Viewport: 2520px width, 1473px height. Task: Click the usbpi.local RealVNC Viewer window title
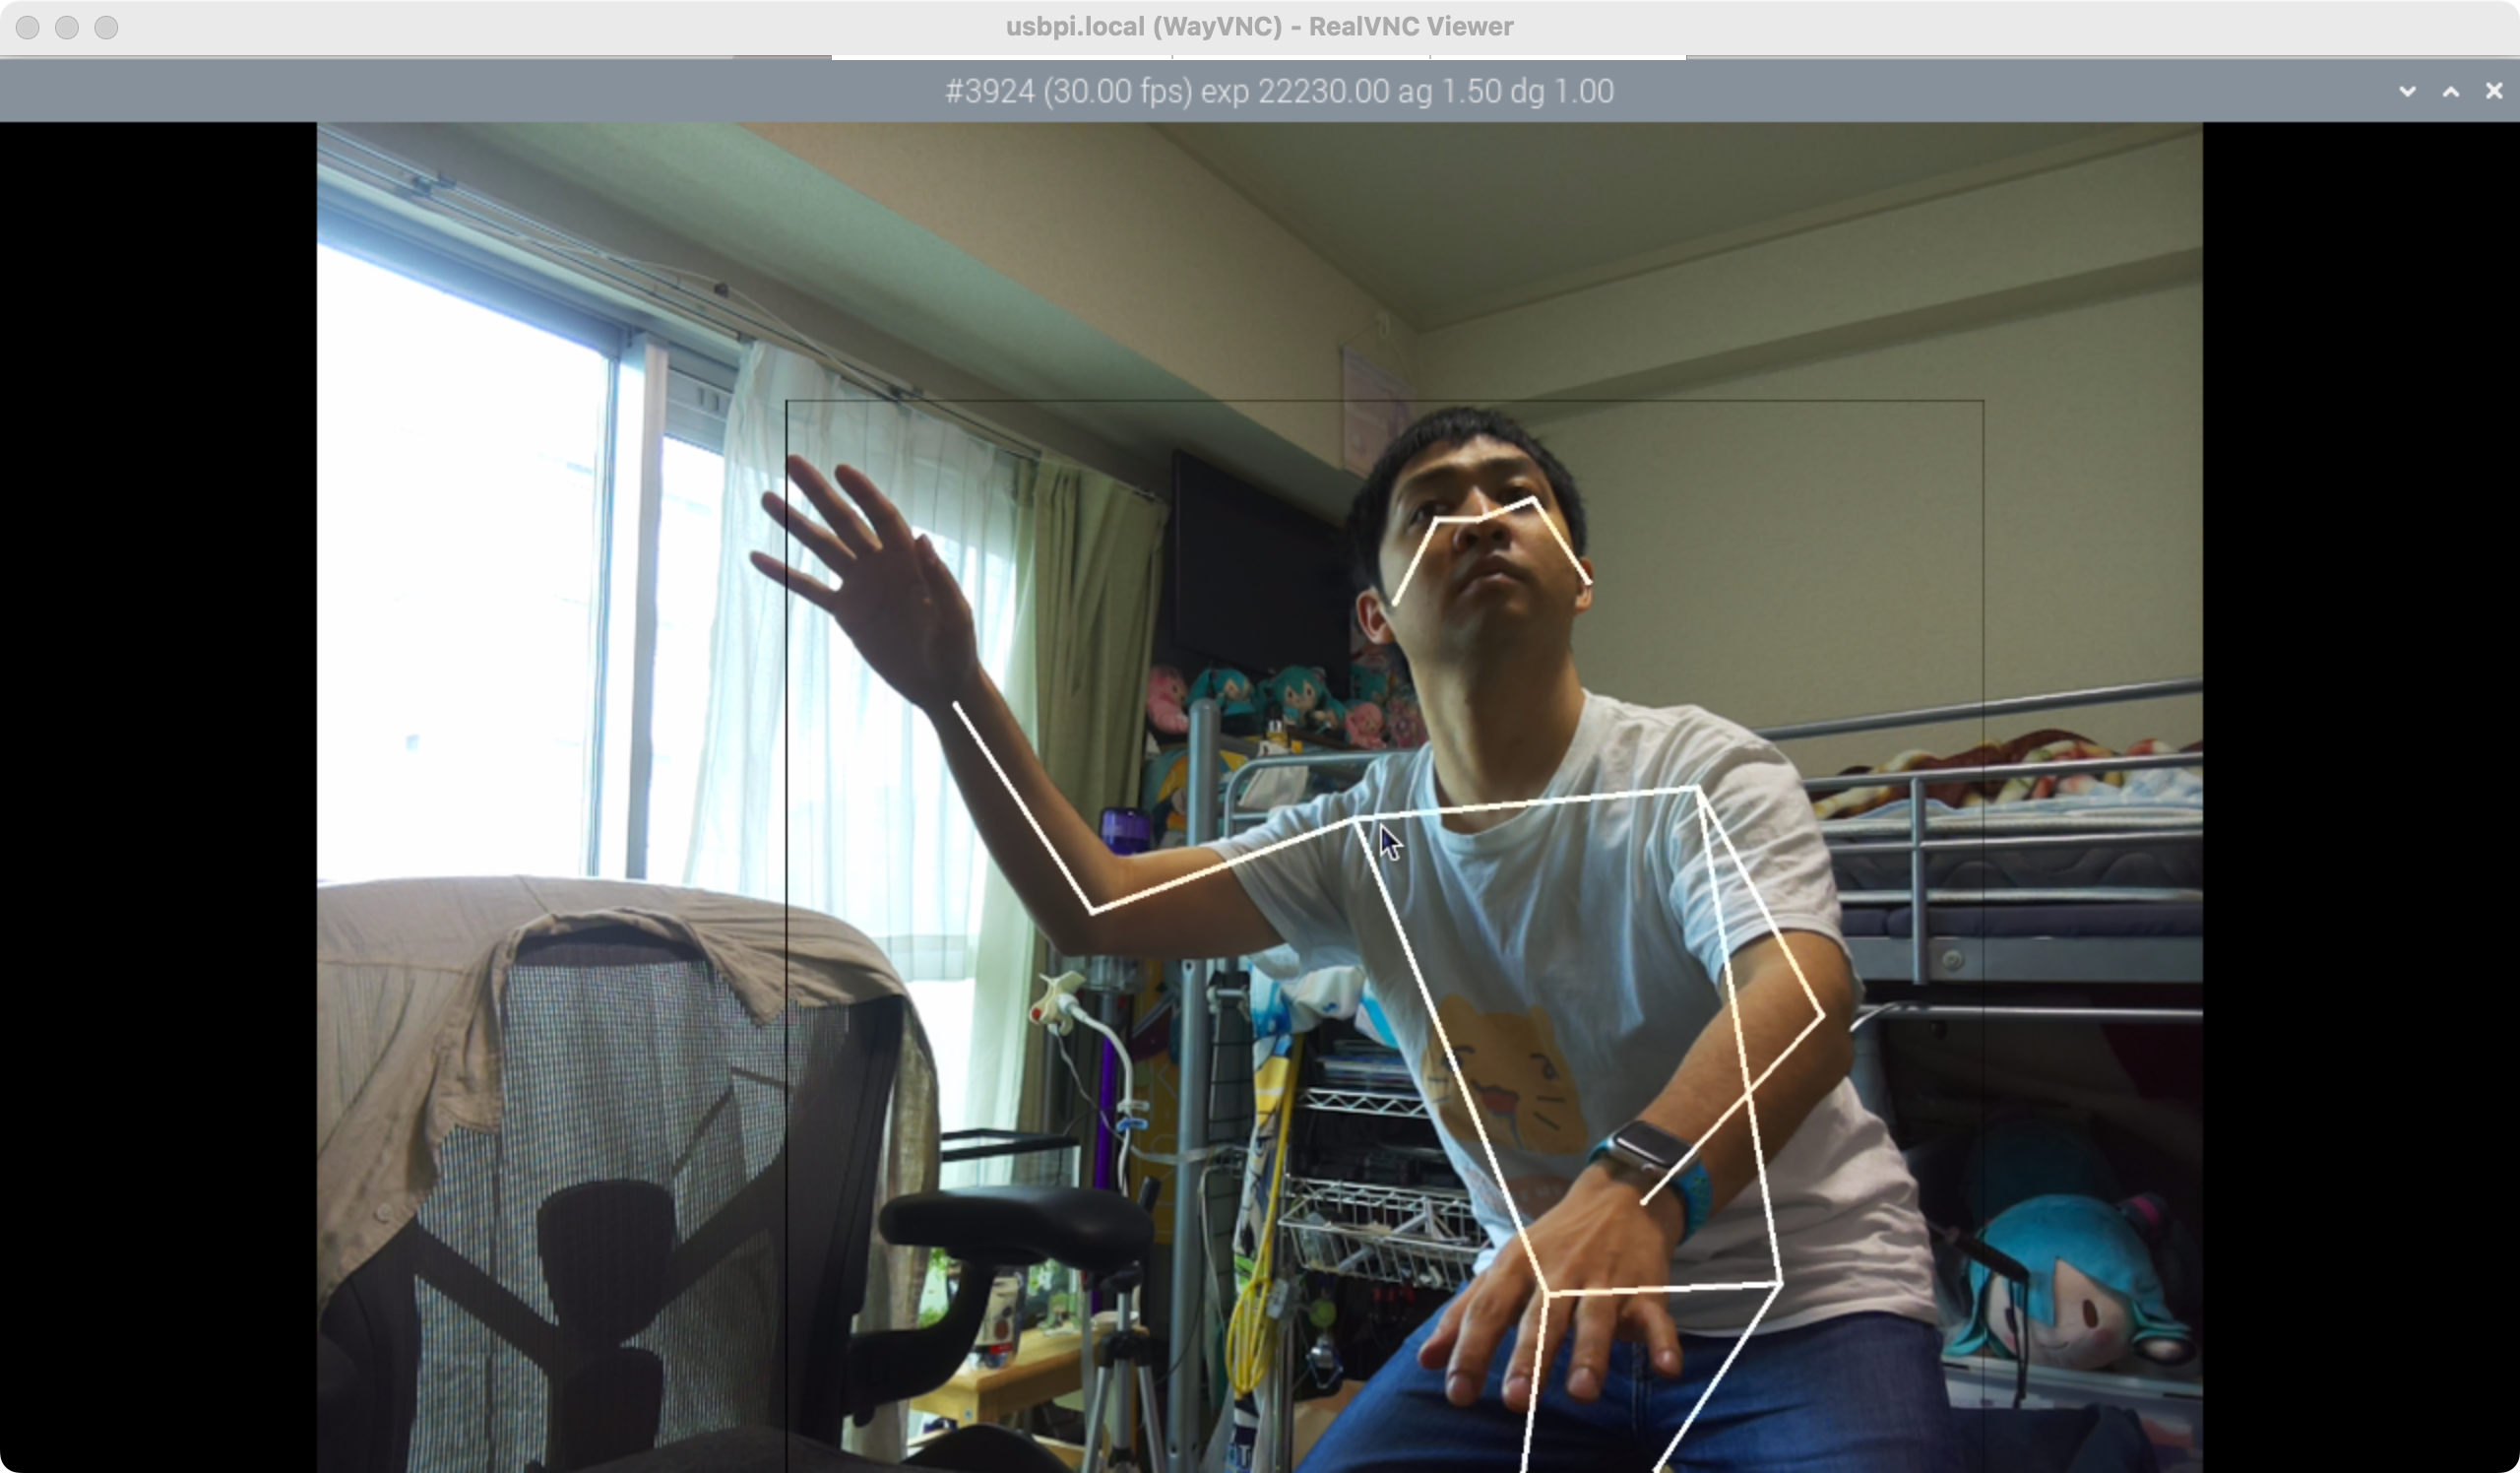(1258, 27)
